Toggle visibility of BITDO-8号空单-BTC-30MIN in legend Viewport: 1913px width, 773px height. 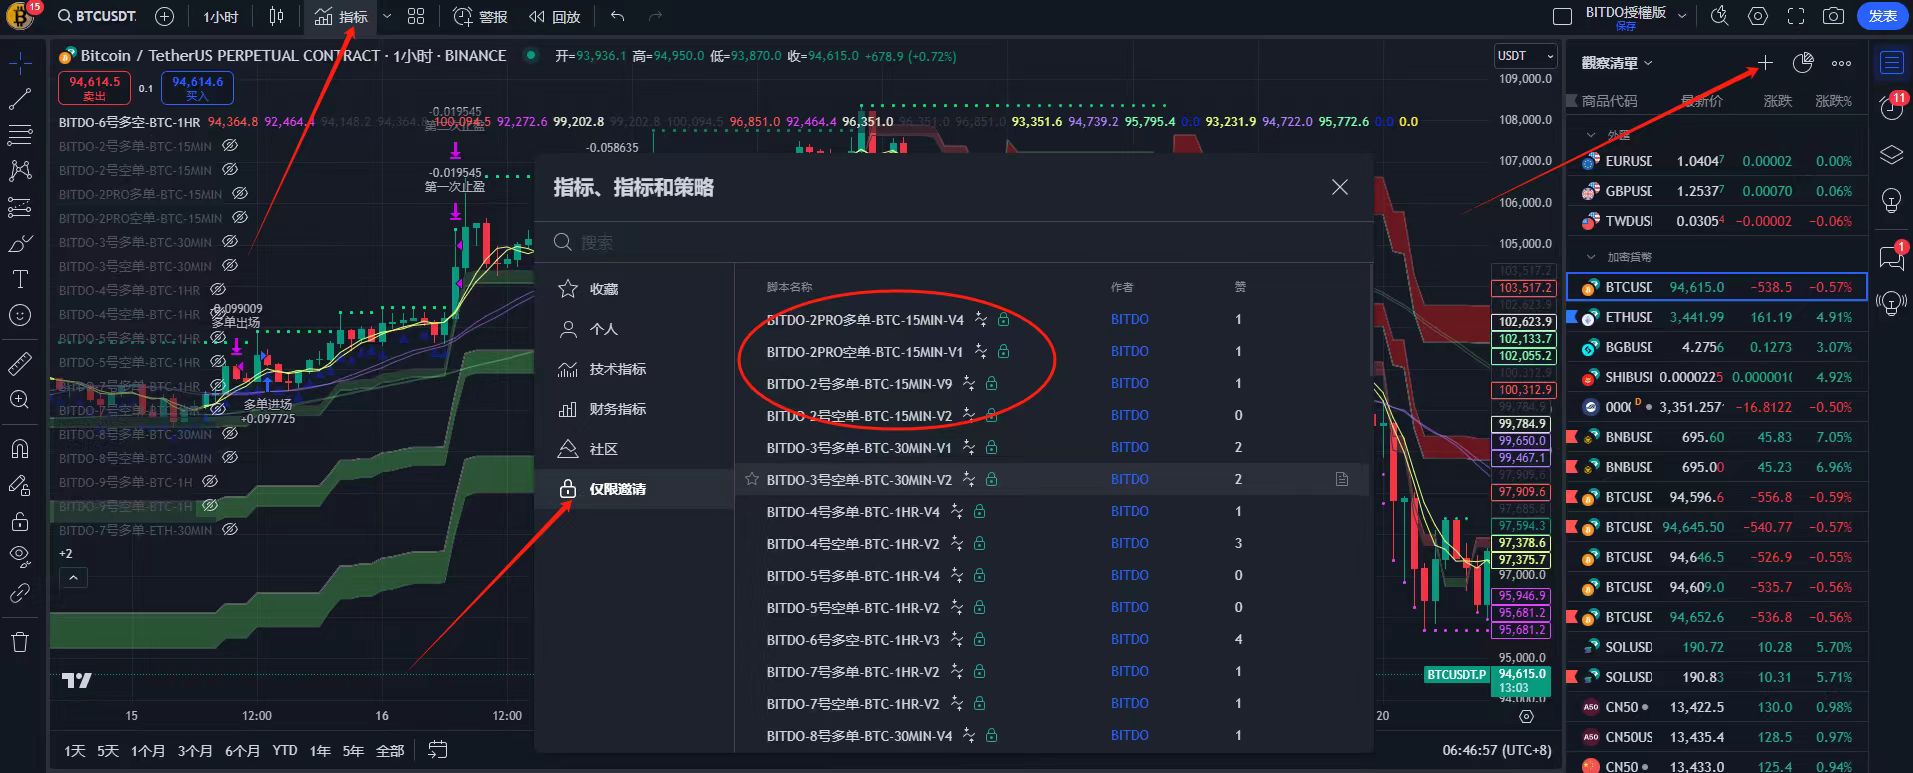pyautogui.click(x=230, y=458)
